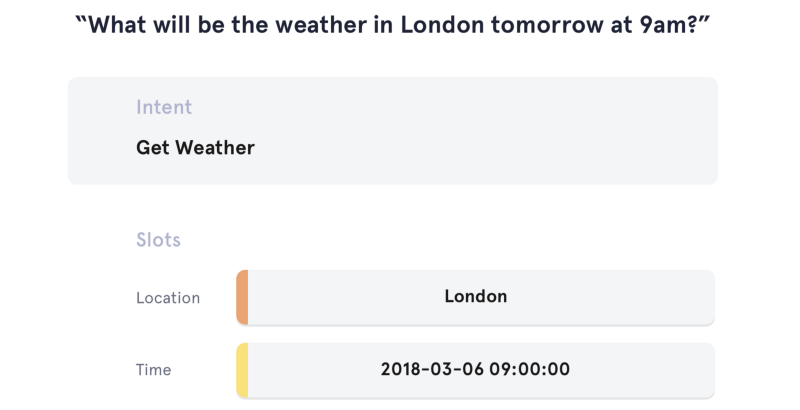
Task: Click the Intent heading label
Action: pyautogui.click(x=164, y=107)
